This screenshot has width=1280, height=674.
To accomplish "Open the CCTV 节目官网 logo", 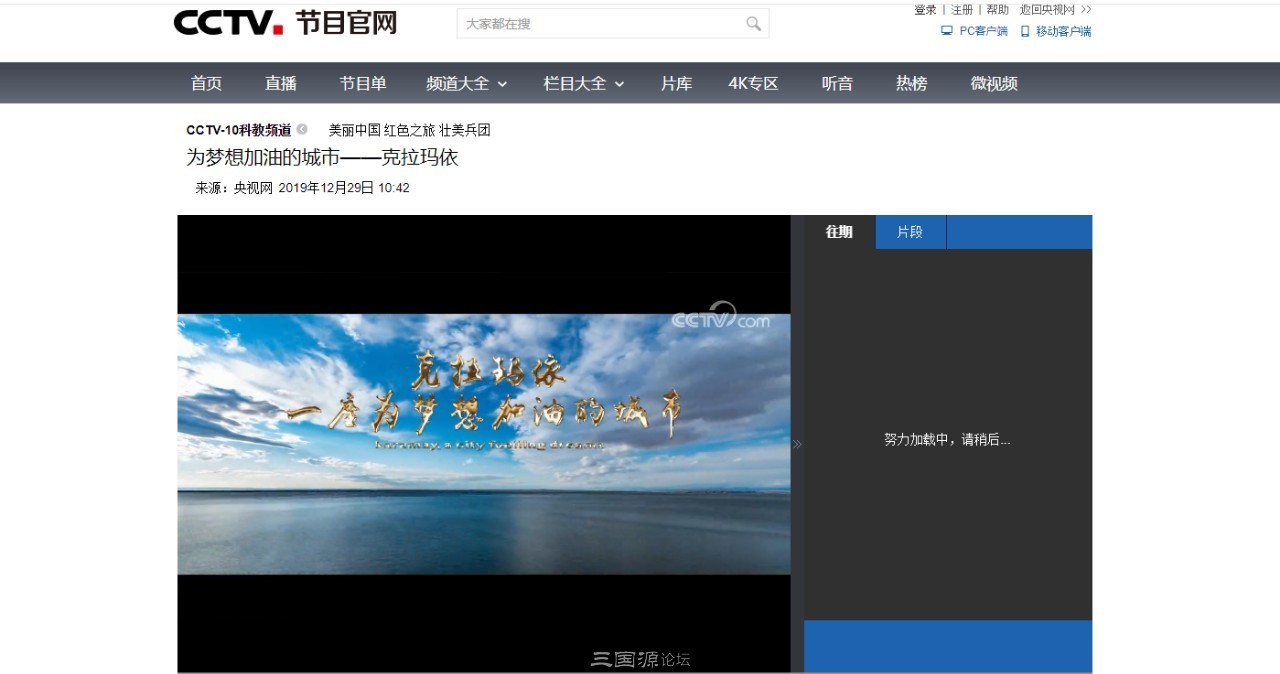I will 285,22.
